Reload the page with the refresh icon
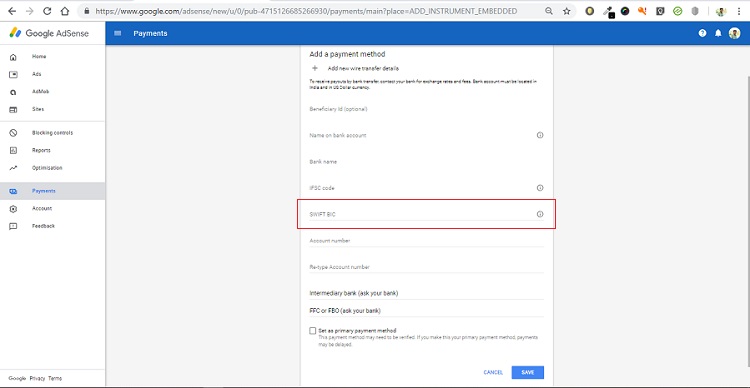Screen dimensions: 750x388 [x=47, y=11]
